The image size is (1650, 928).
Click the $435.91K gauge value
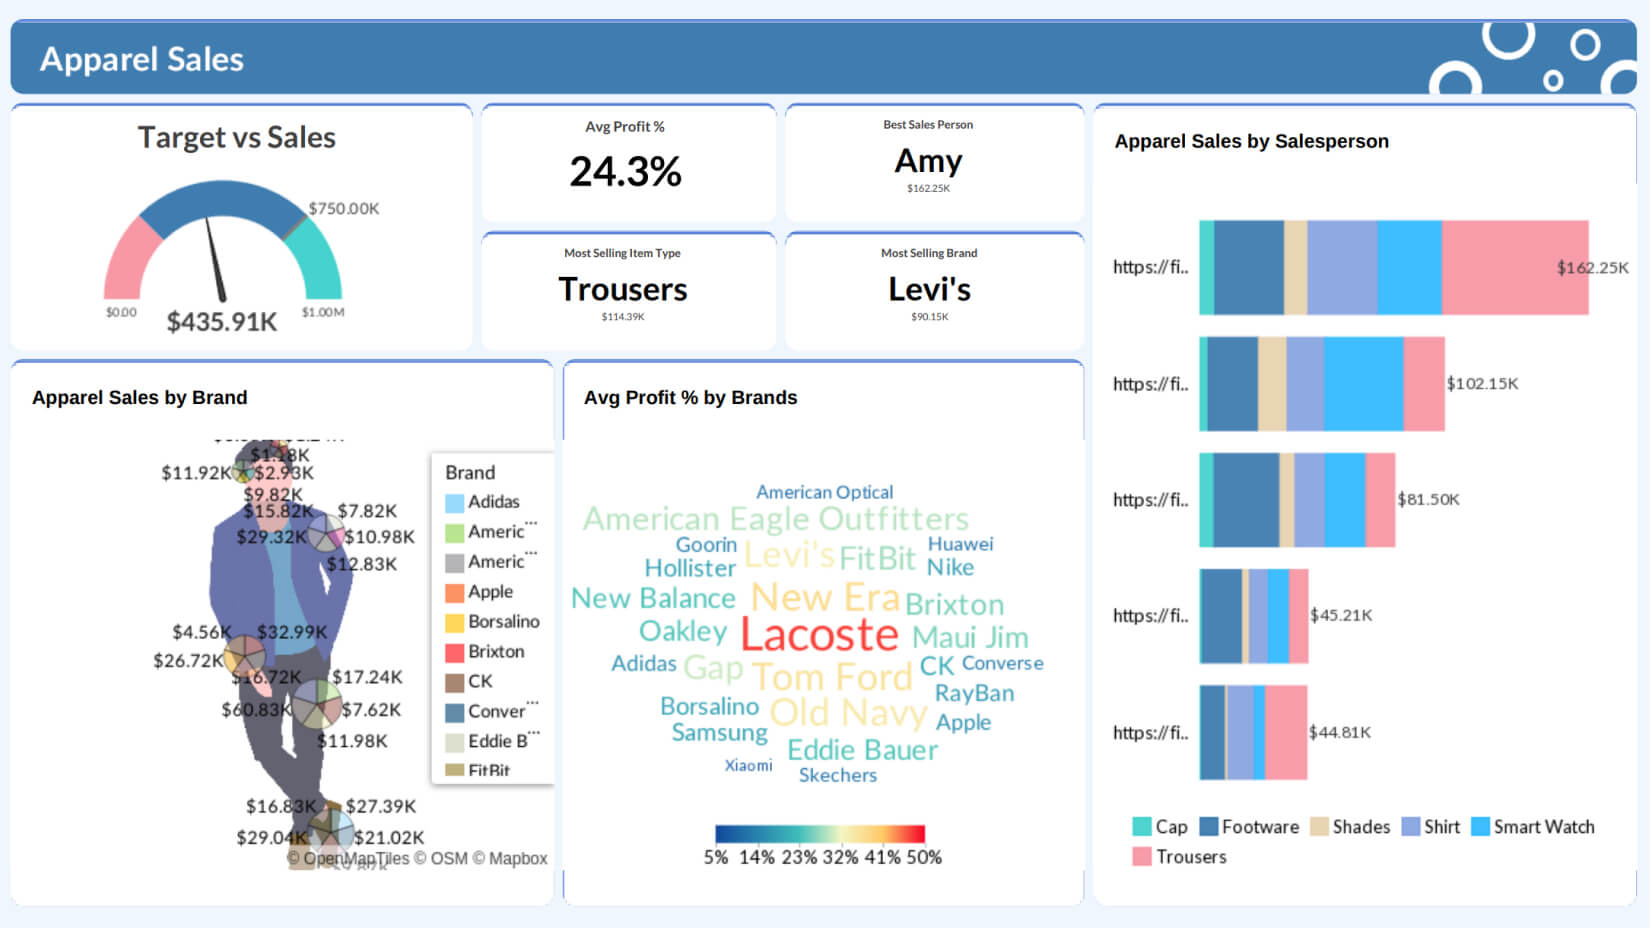click(x=222, y=322)
